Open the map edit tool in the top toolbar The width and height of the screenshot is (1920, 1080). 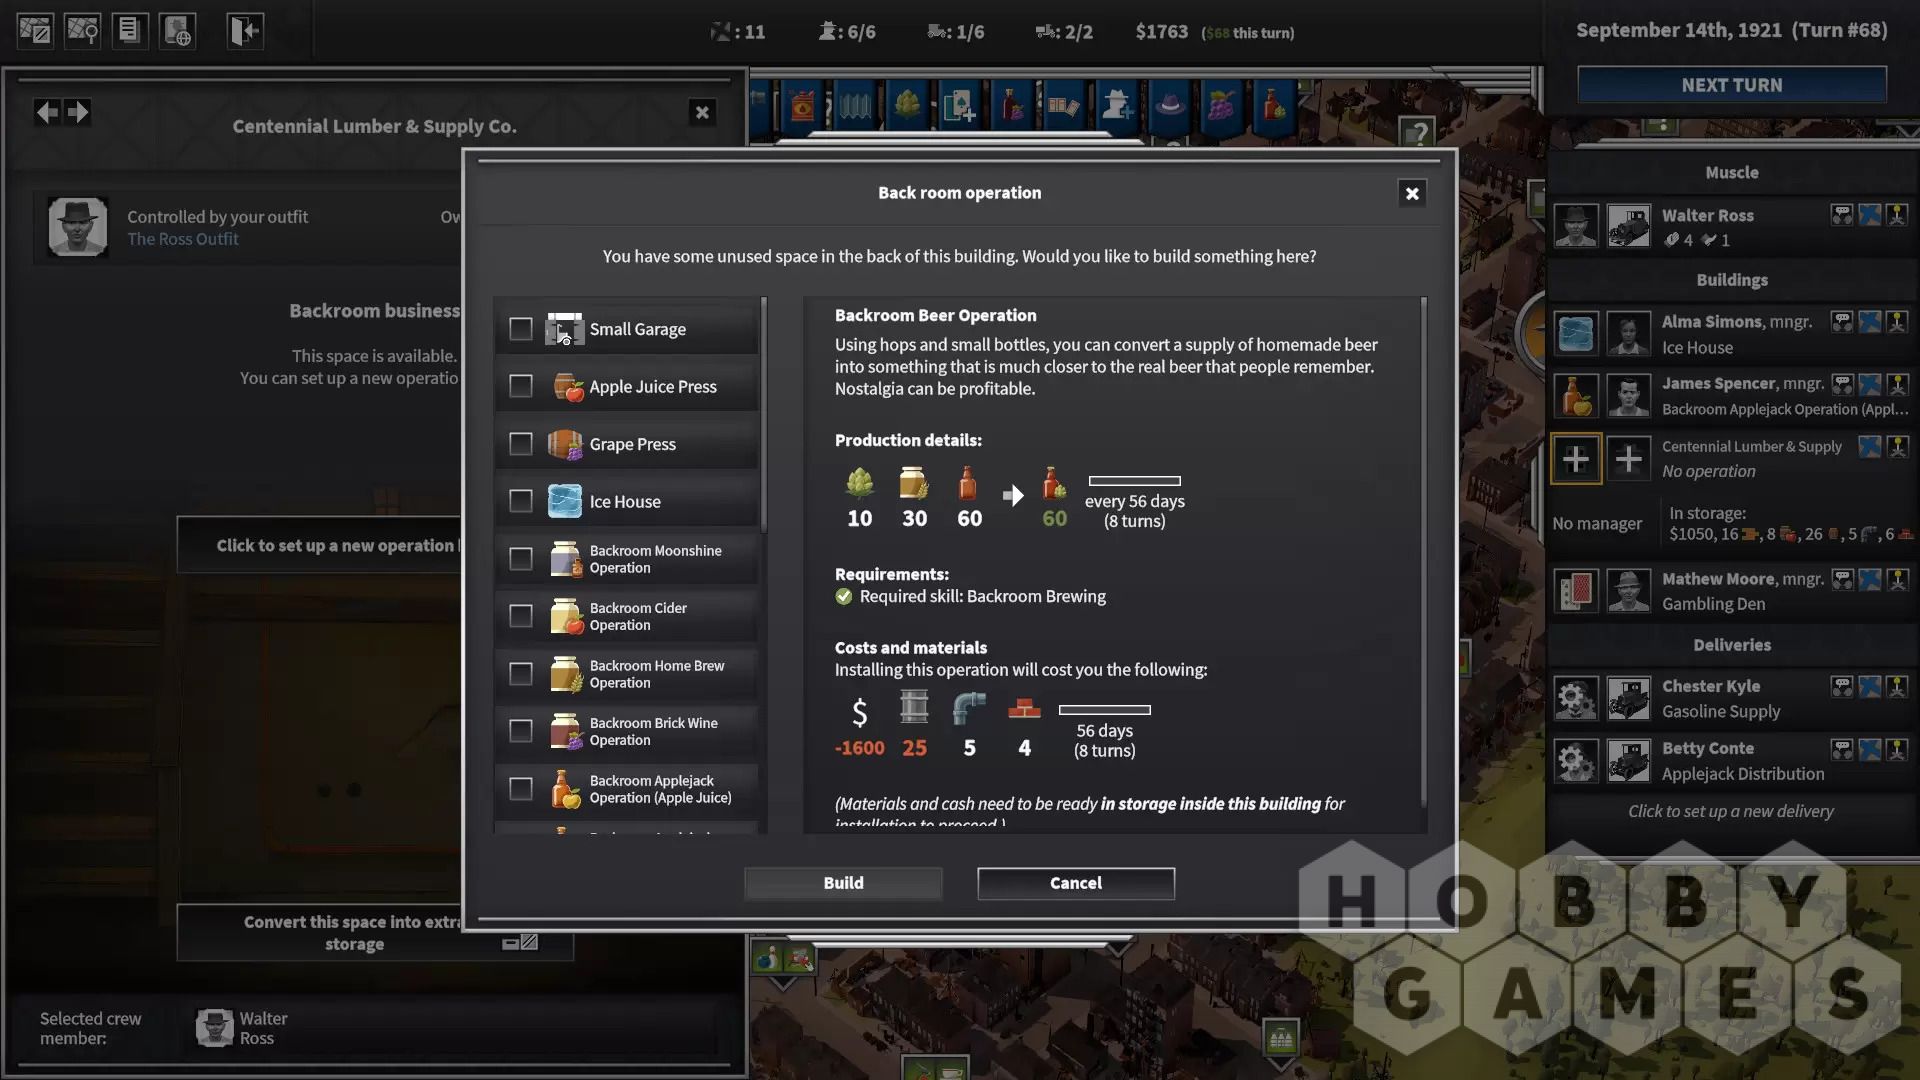click(35, 30)
